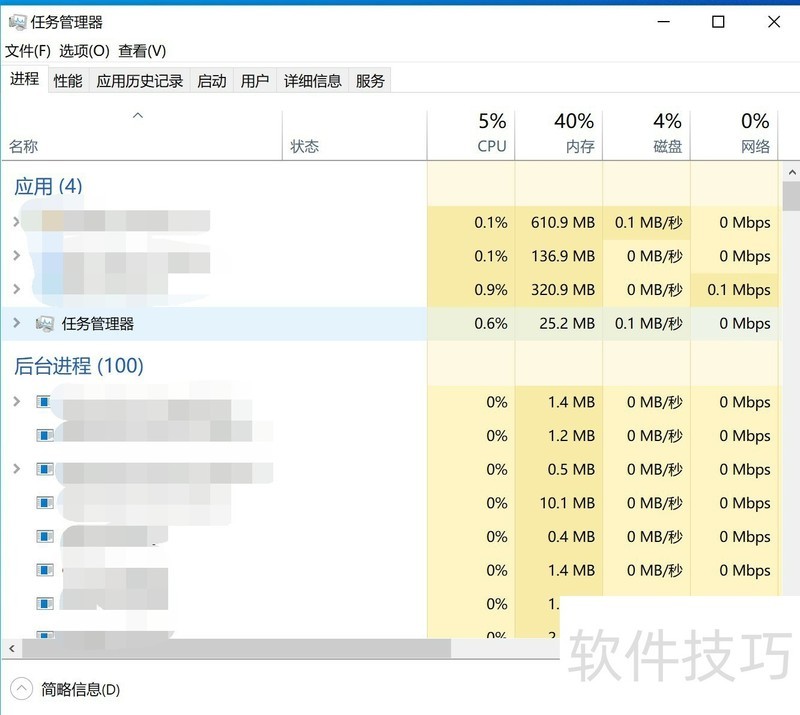View the 服务 tab
Image resolution: width=800 pixels, height=715 pixels.
(x=369, y=81)
